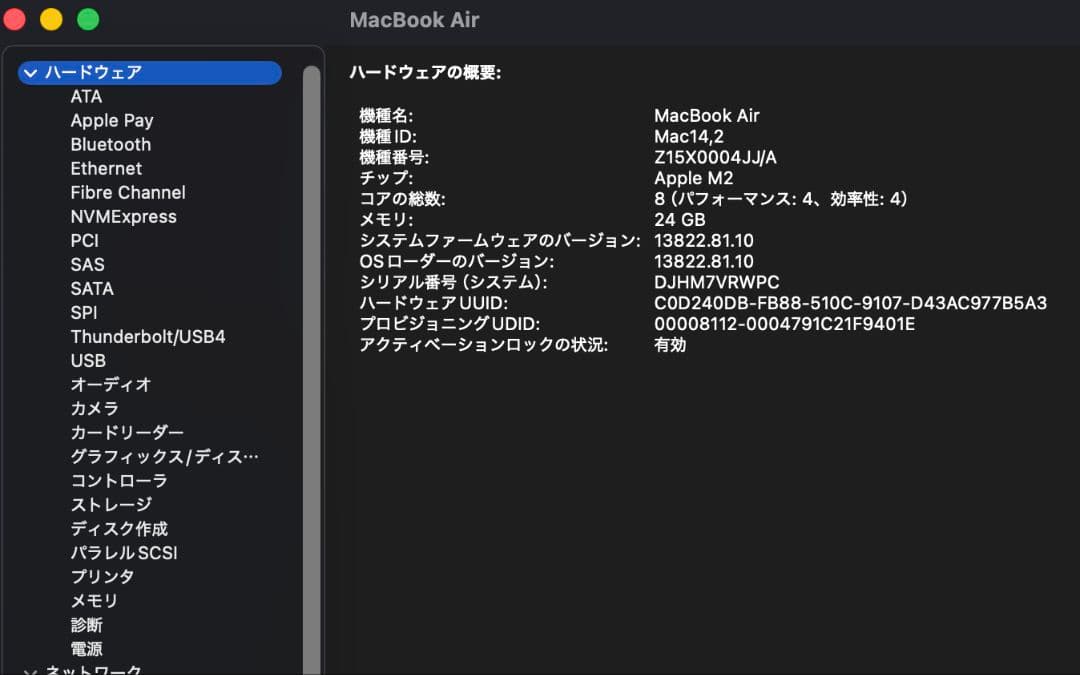1080x675 pixels.
Task: Select オーディオ in the sidebar
Action: (x=110, y=384)
